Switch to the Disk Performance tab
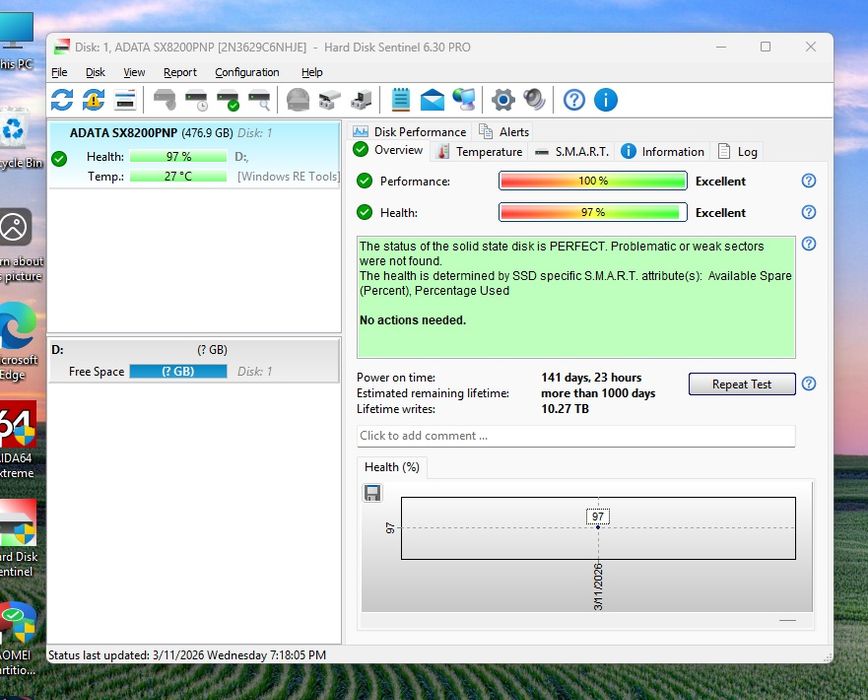 pos(410,132)
